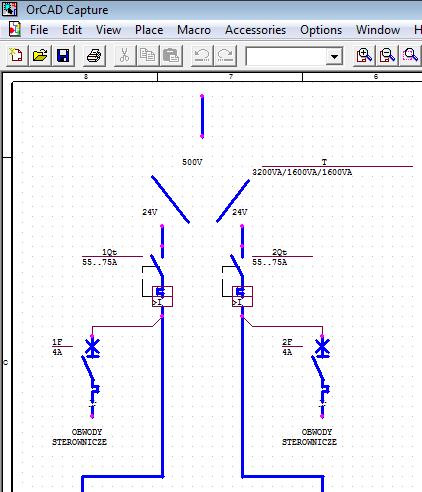
Task: Expand the toolbar combo box dropdown arrow
Action: pyautogui.click(x=334, y=56)
